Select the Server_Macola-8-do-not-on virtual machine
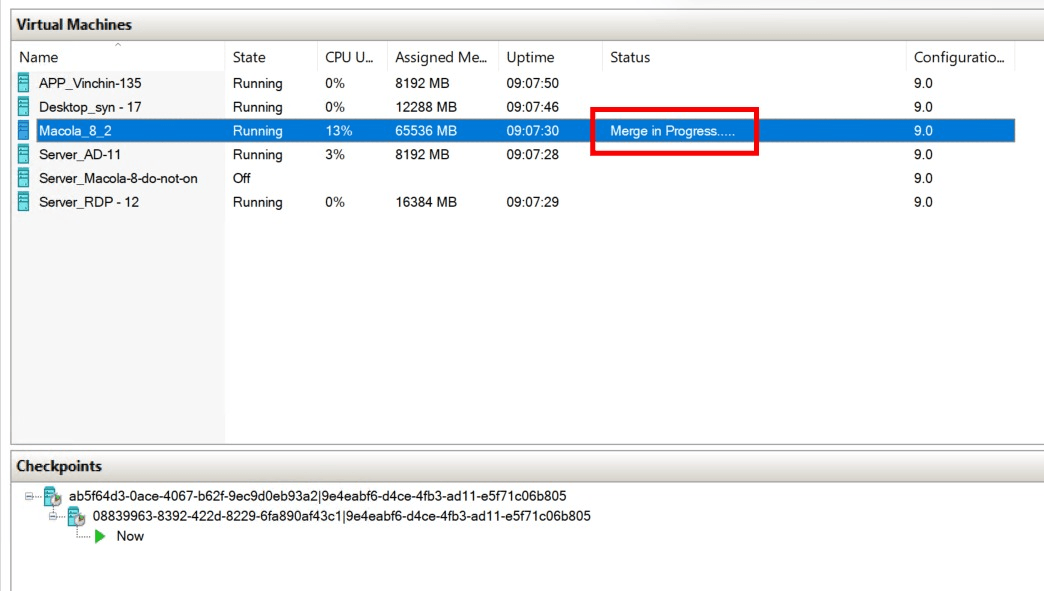Viewport: 1044px width, 591px height. point(118,178)
